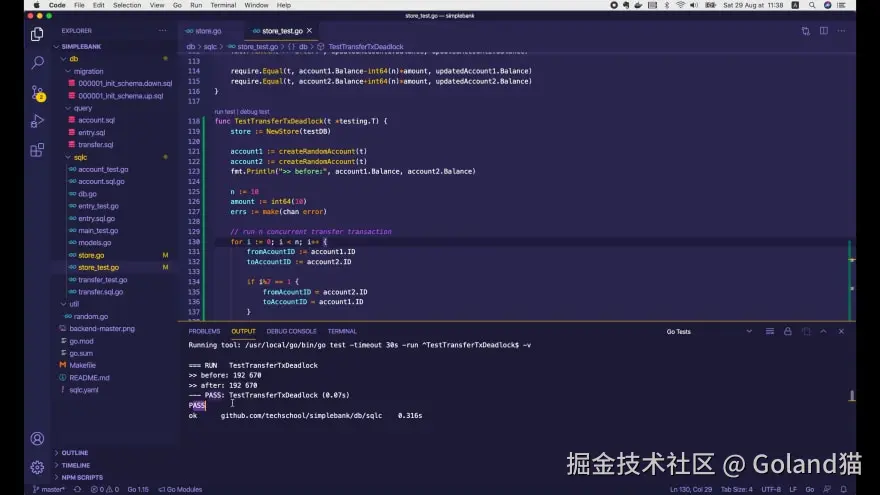Open the macOS Wi-Fi status icon
This screenshot has width=880, height=495.
[x=680, y=5]
